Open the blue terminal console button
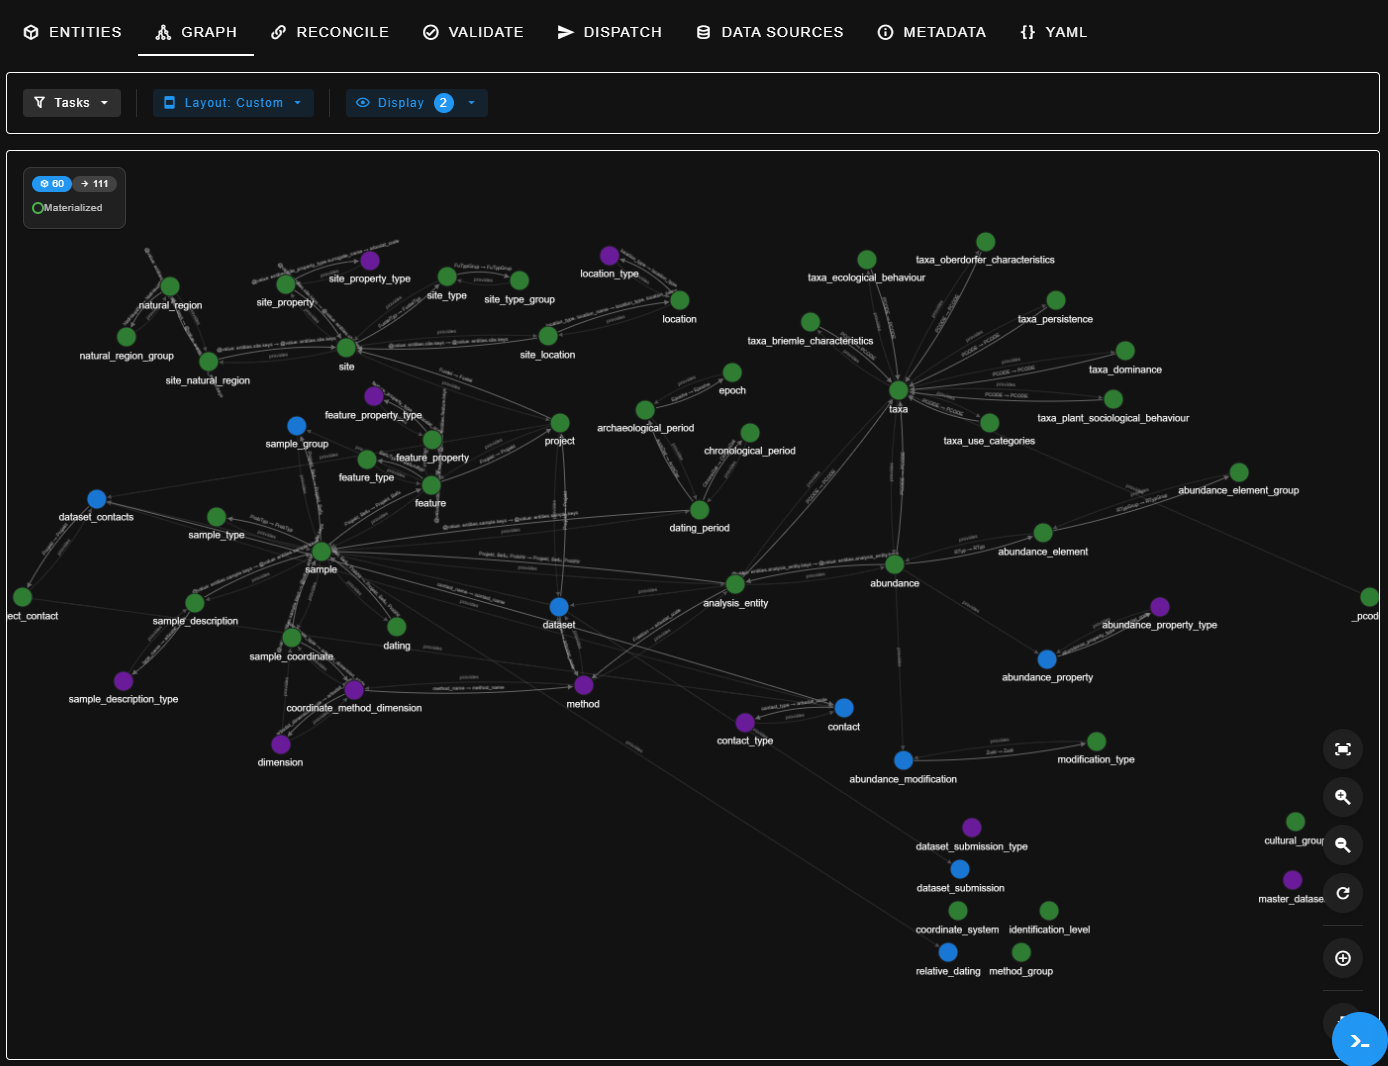 (x=1359, y=1040)
